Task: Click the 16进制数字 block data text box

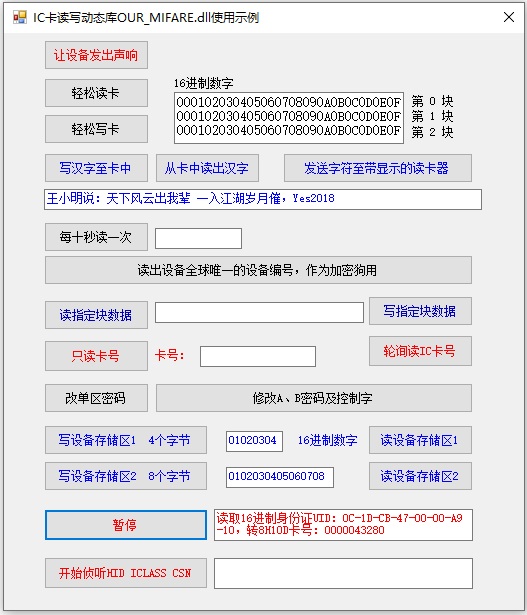Action: [x=289, y=118]
